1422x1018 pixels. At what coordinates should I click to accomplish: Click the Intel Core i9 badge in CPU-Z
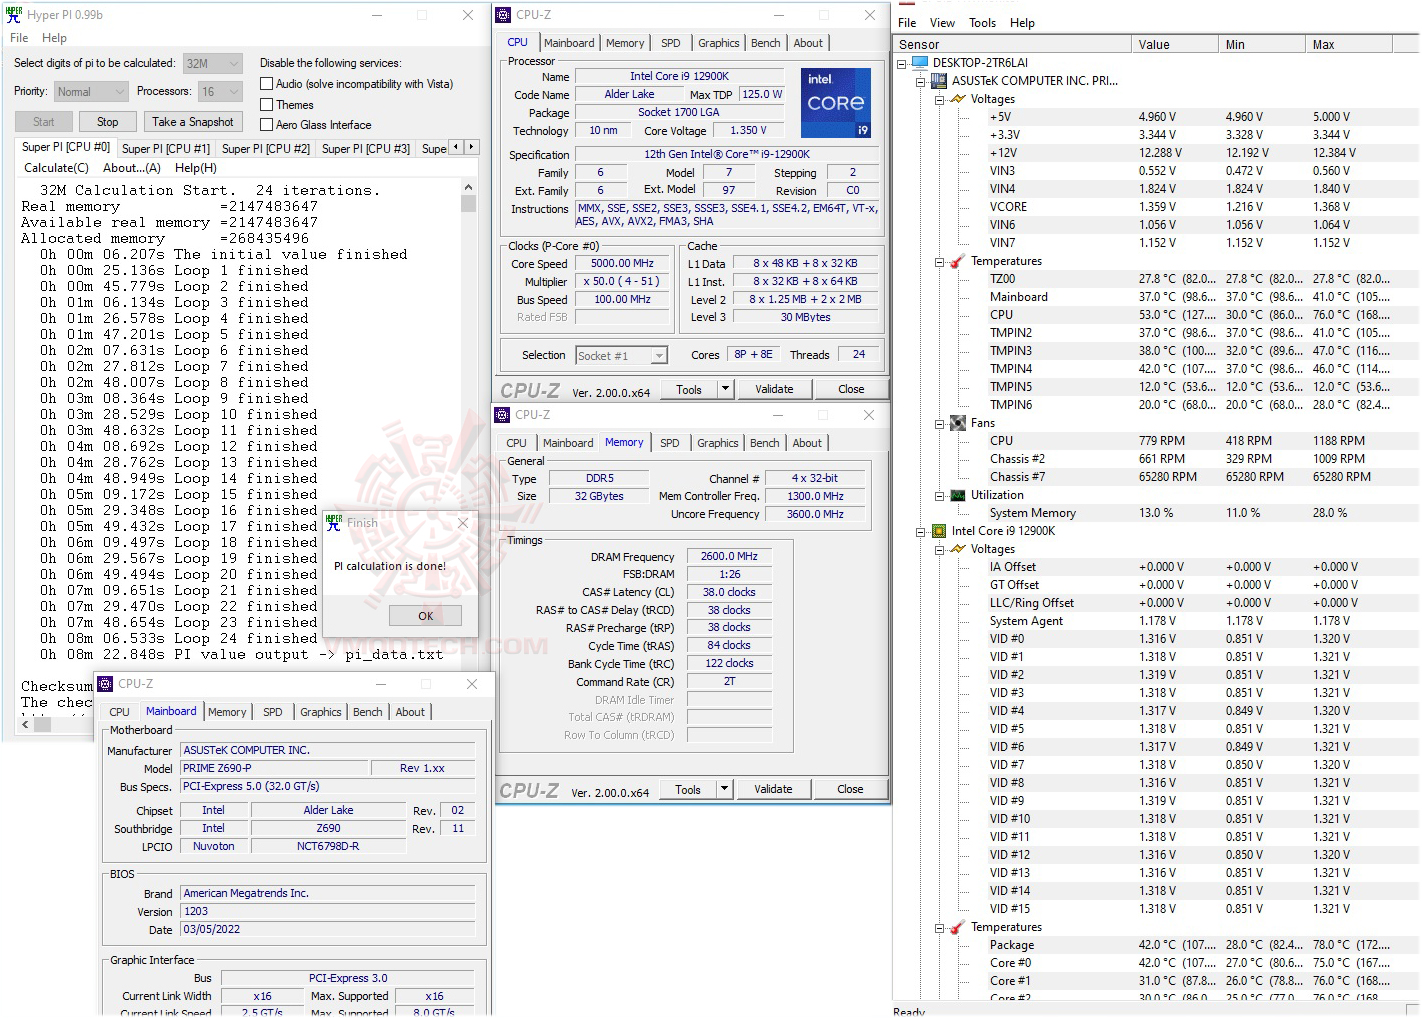pos(836,102)
